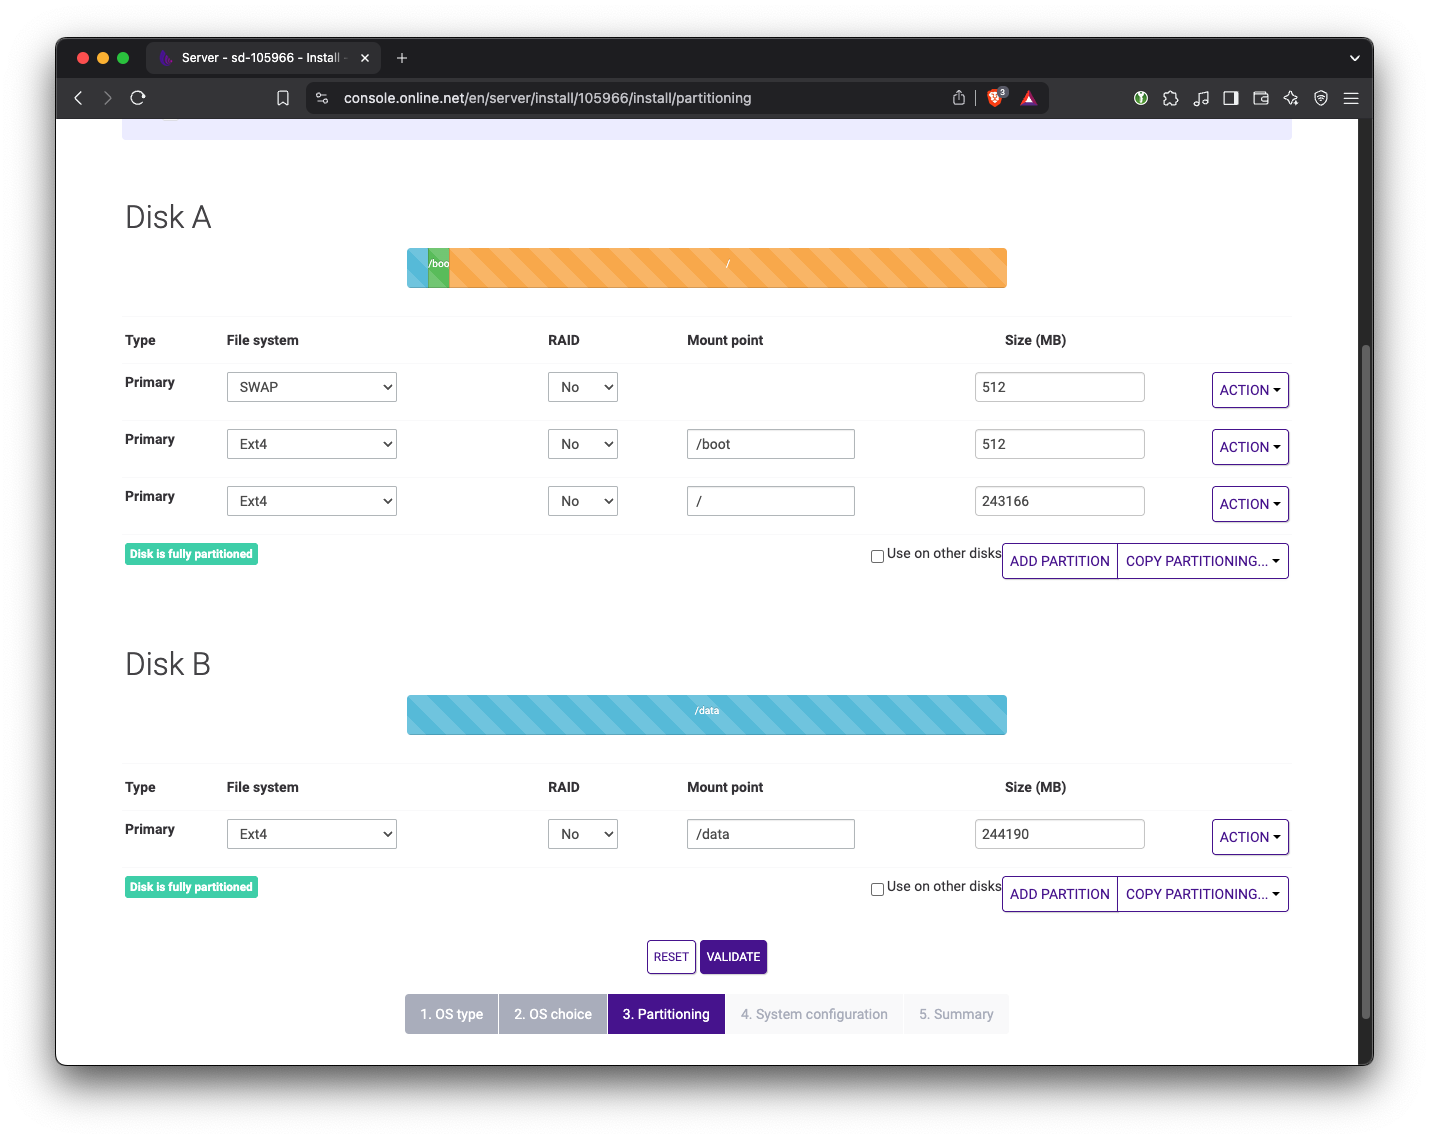The width and height of the screenshot is (1429, 1139).
Task: Open RAID dropdown for the /boot partition
Action: (582, 444)
